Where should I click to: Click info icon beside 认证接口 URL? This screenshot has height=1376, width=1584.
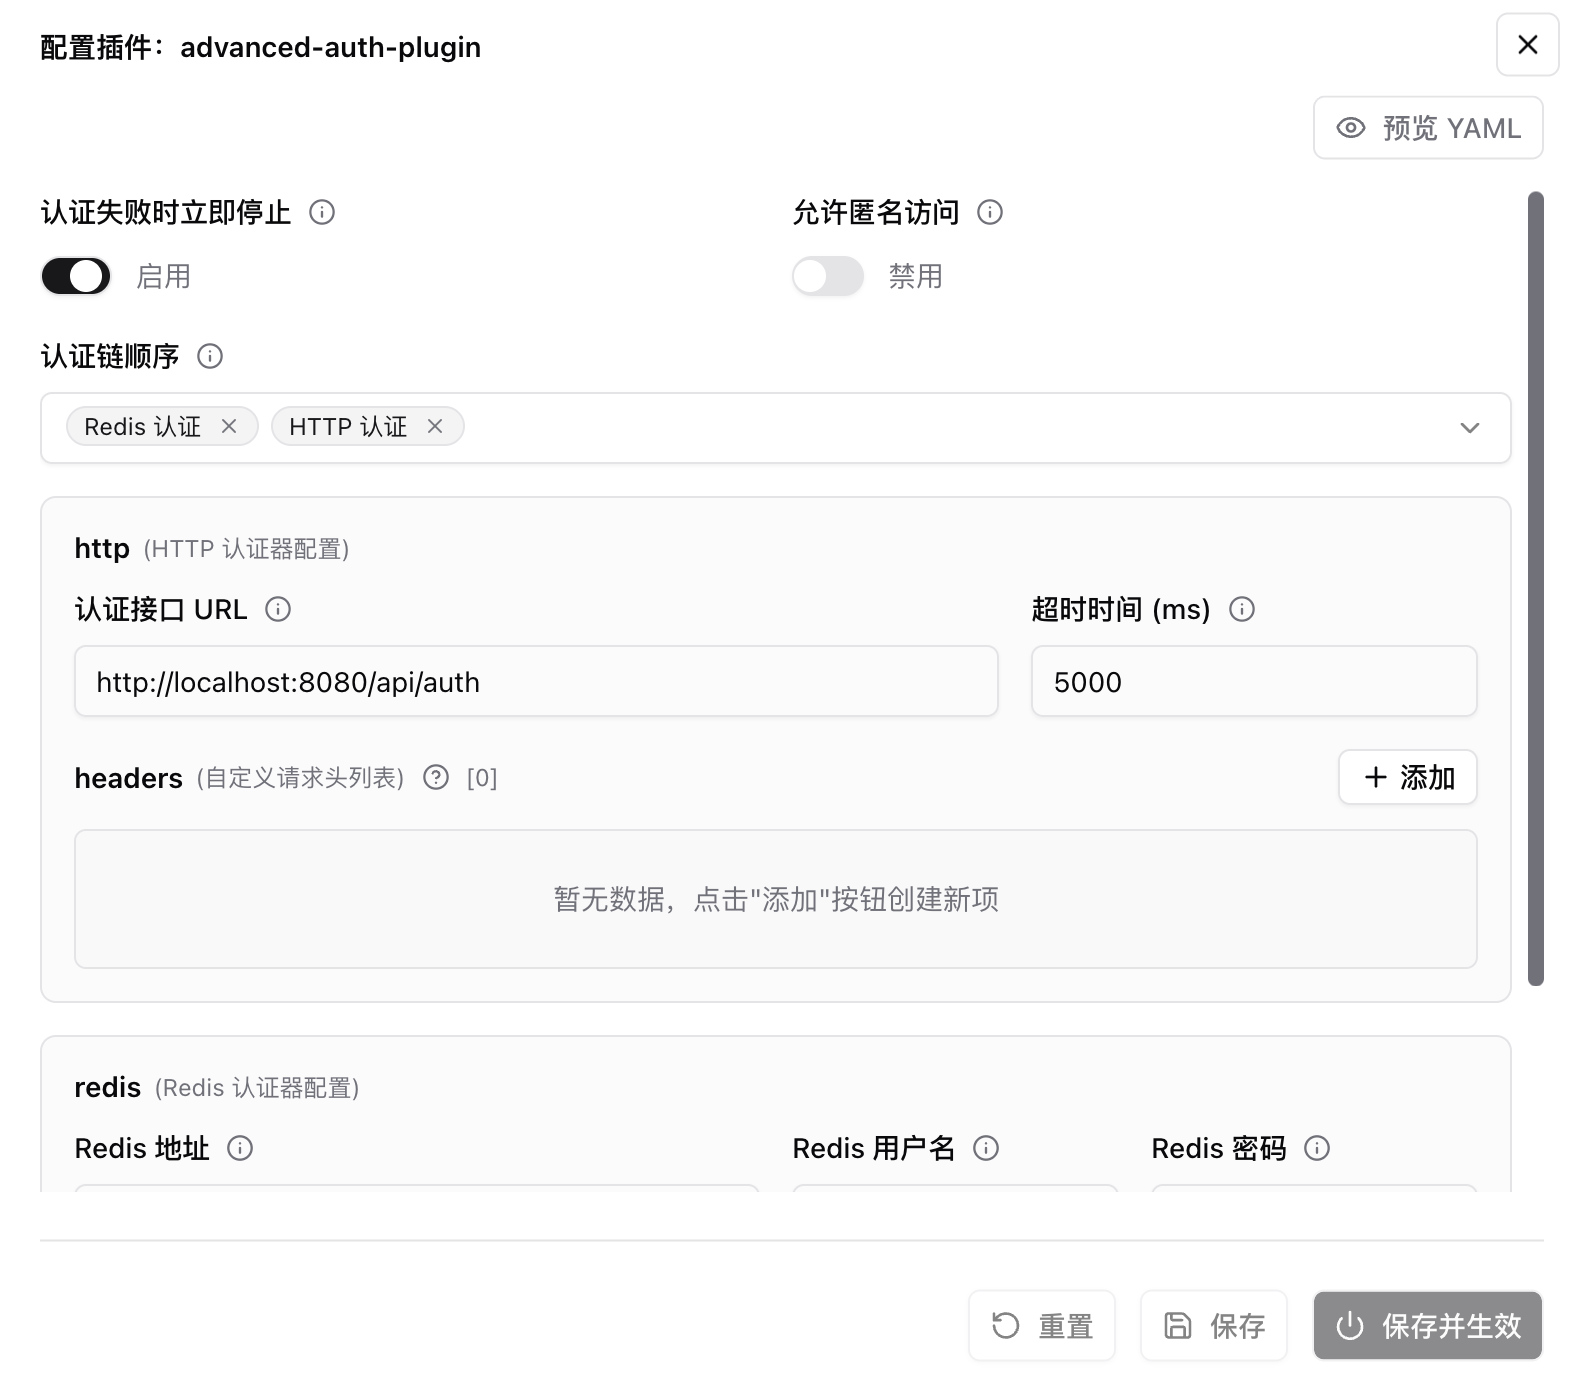(278, 609)
